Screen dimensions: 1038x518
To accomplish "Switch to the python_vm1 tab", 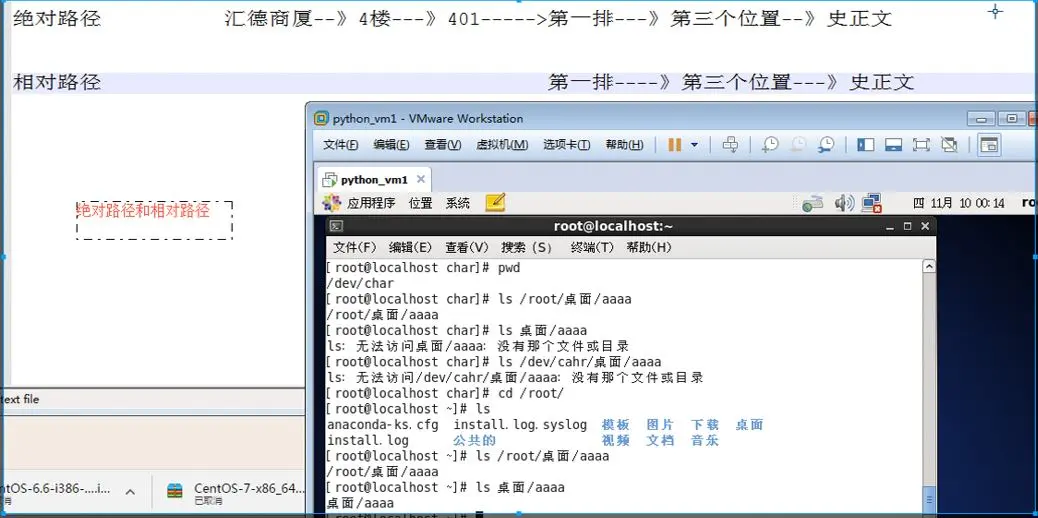I will tap(374, 180).
